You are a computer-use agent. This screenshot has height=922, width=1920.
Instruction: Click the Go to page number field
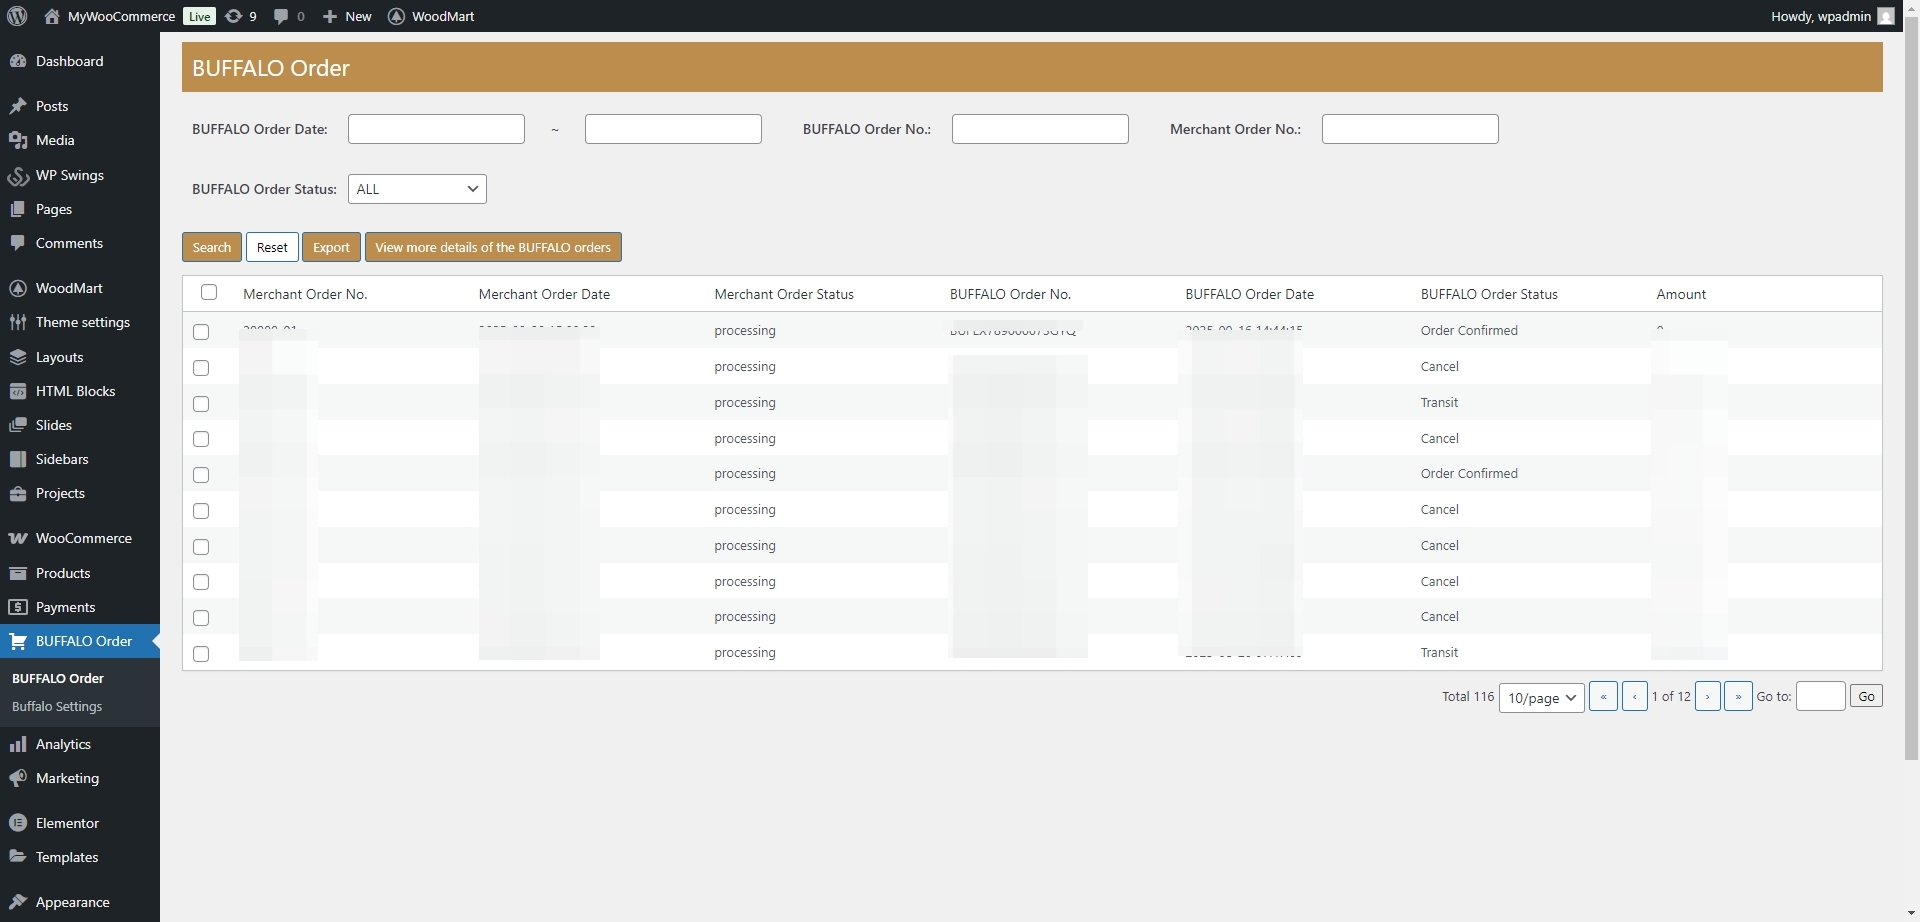coord(1821,696)
